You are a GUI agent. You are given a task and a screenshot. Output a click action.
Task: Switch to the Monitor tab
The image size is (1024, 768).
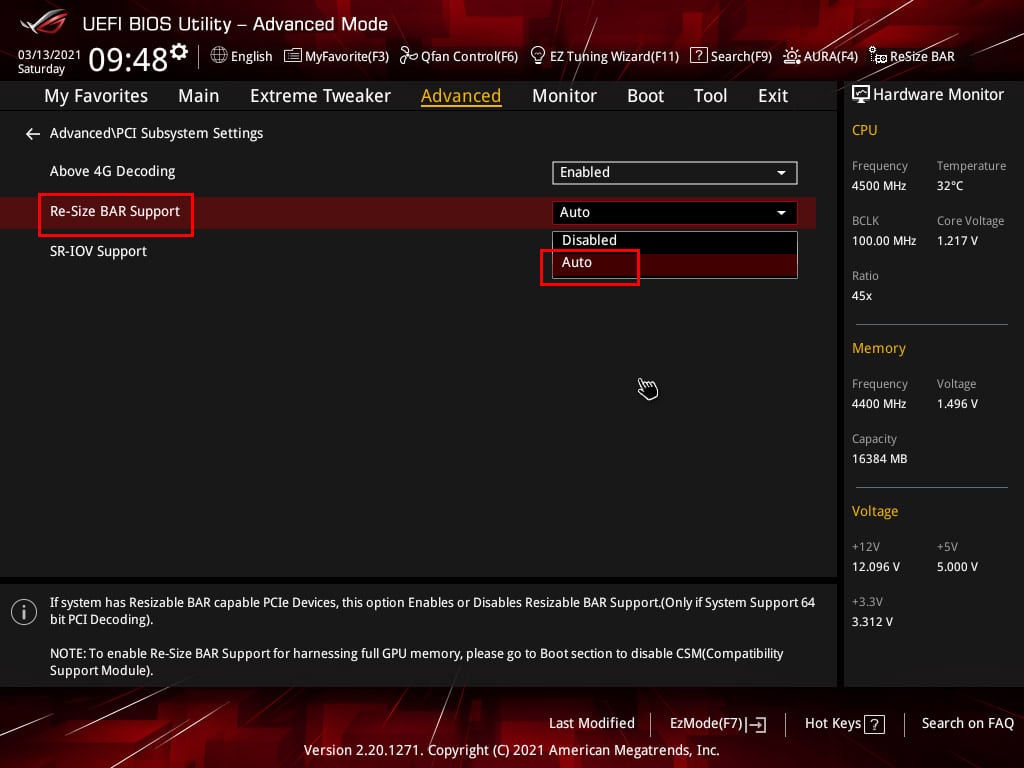564,96
